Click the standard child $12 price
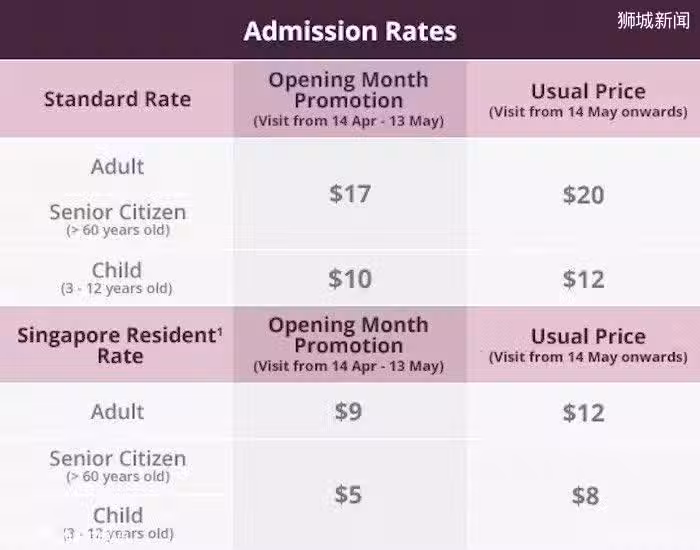This screenshot has width=700, height=550. [583, 279]
